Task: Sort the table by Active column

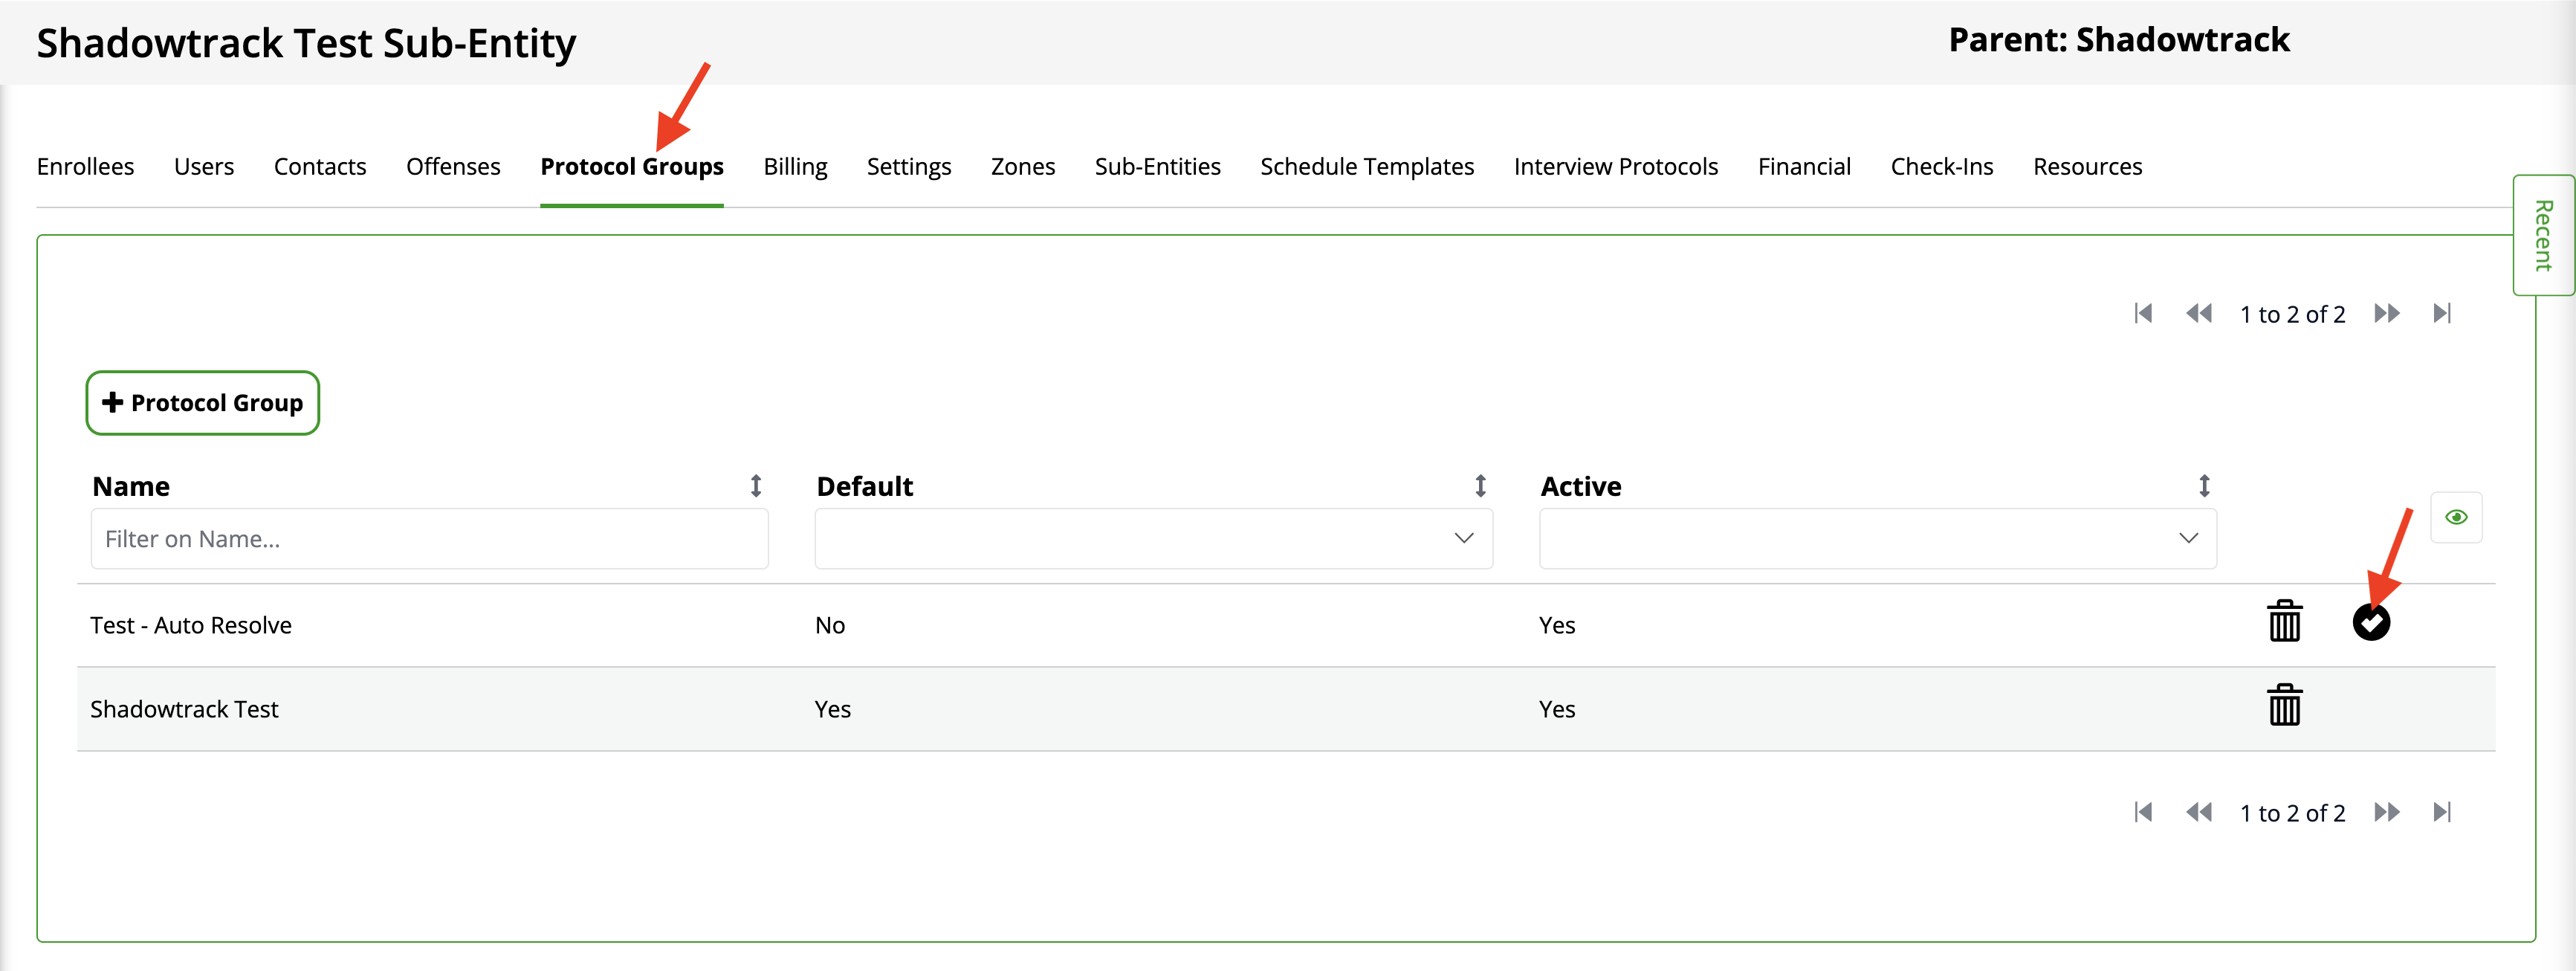Action: [x=2203, y=486]
